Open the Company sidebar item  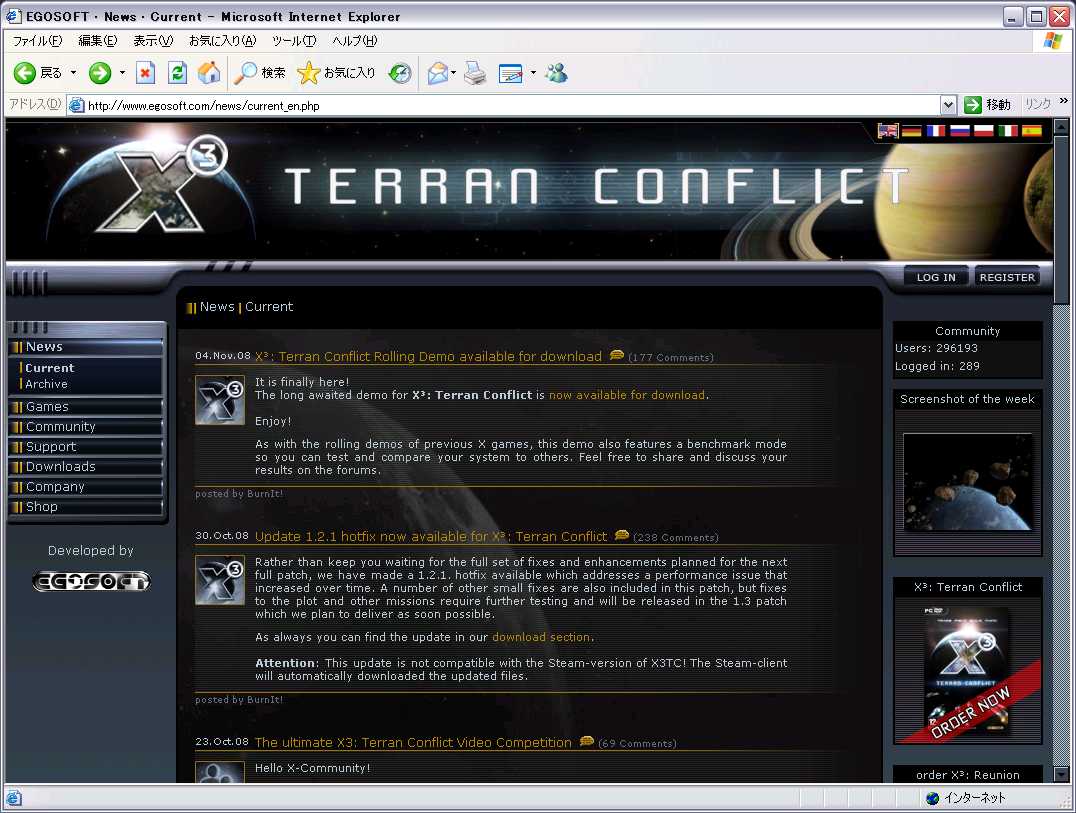(x=86, y=486)
